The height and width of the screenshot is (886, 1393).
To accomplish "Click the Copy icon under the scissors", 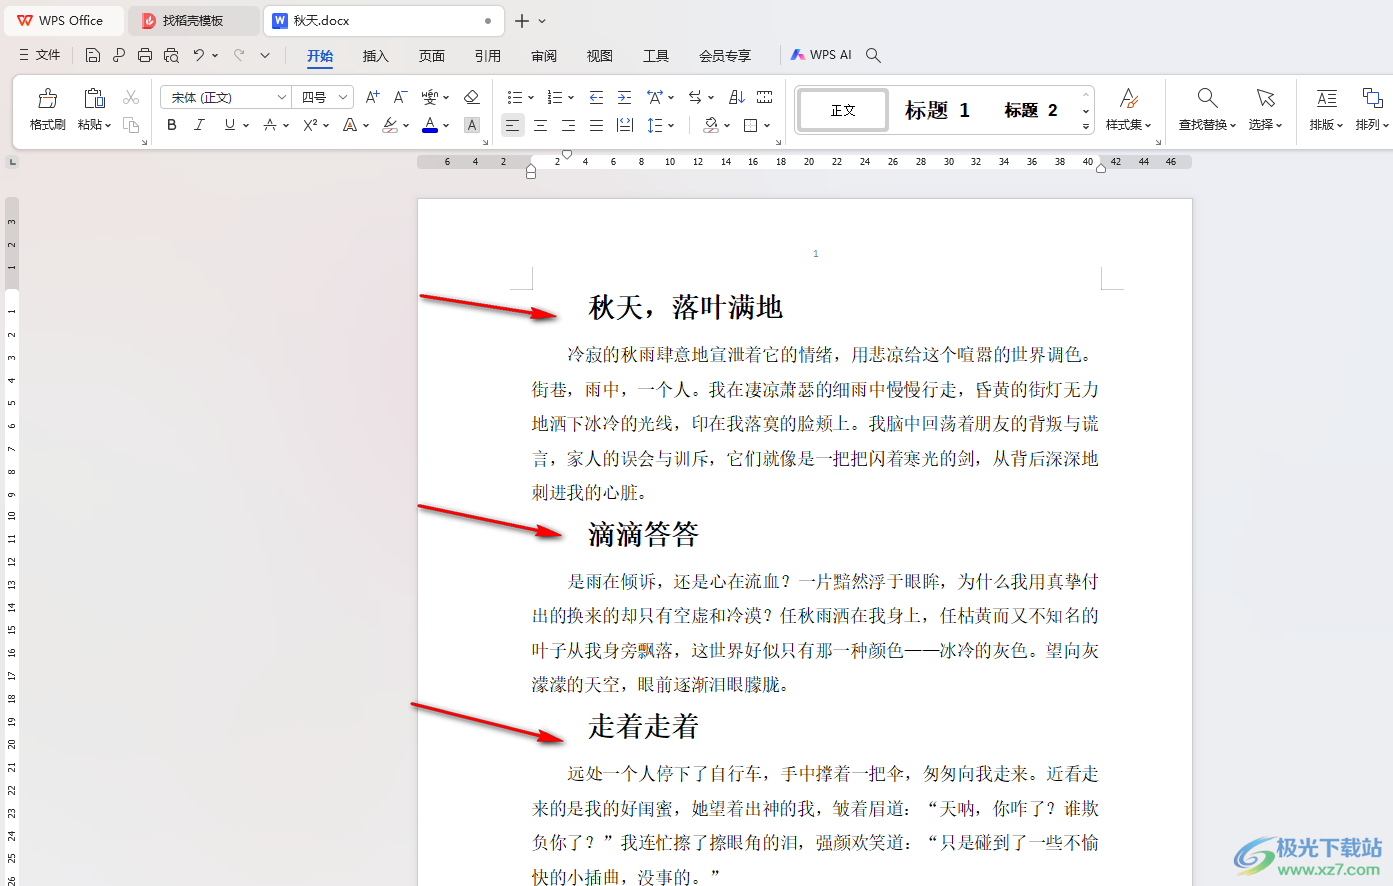I will [x=131, y=125].
